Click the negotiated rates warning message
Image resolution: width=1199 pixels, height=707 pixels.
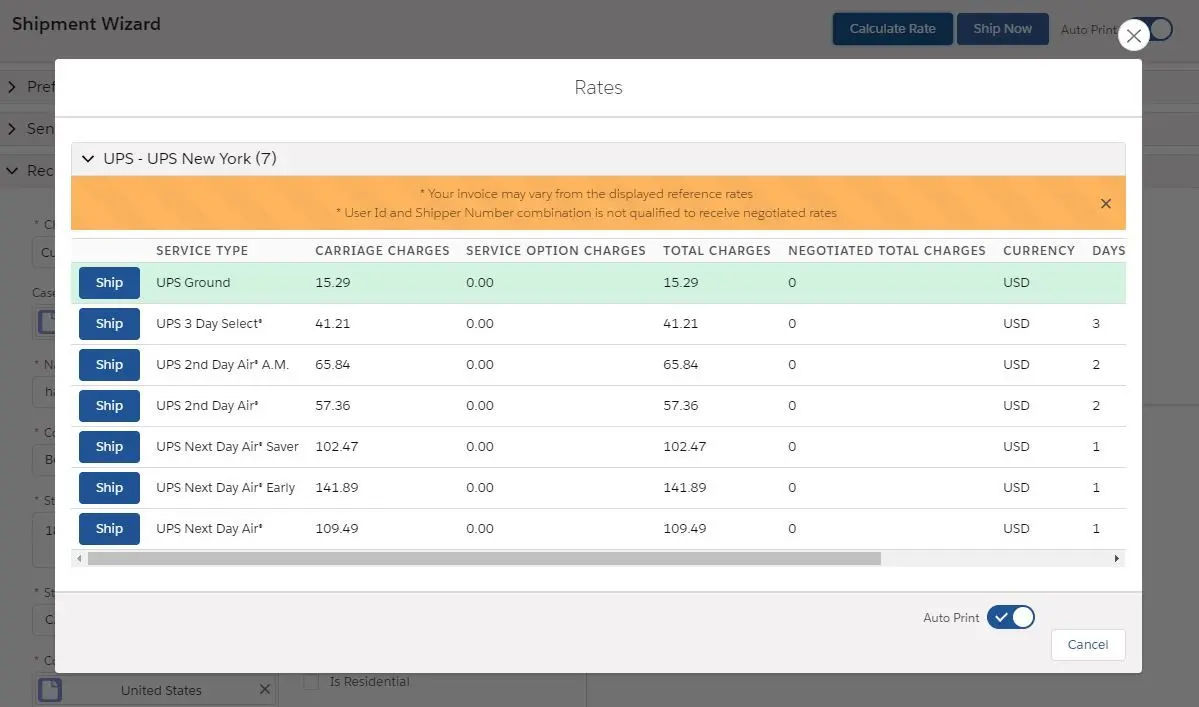[587, 213]
